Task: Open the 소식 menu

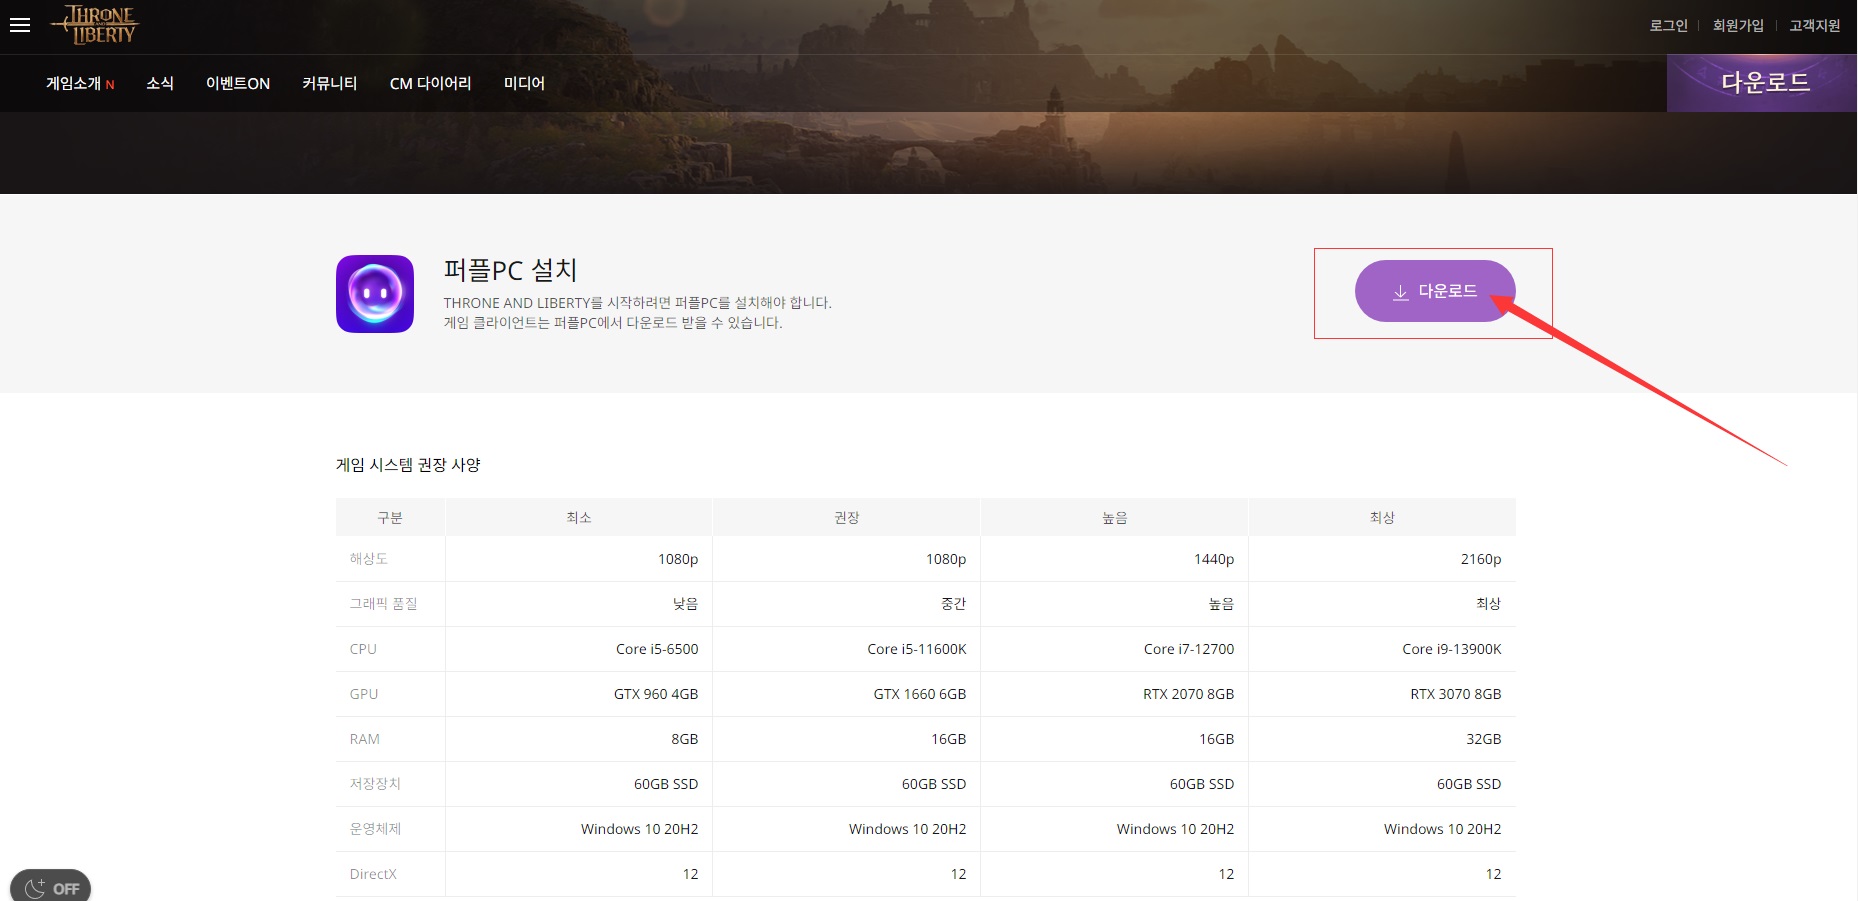Action: coord(160,83)
